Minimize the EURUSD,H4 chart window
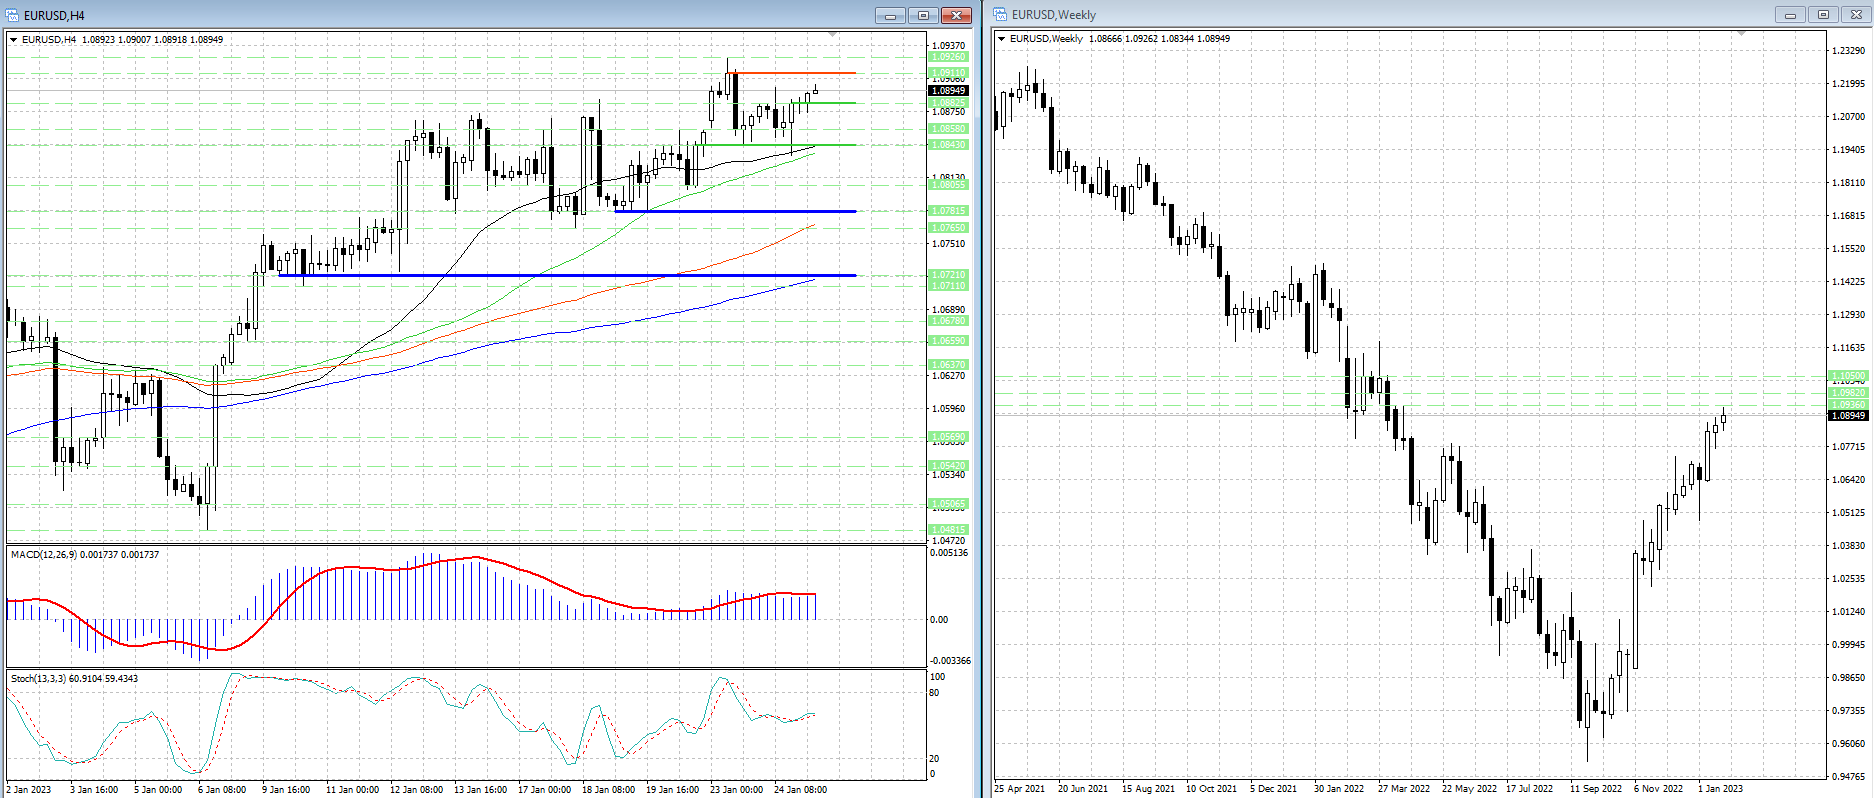 [x=890, y=15]
